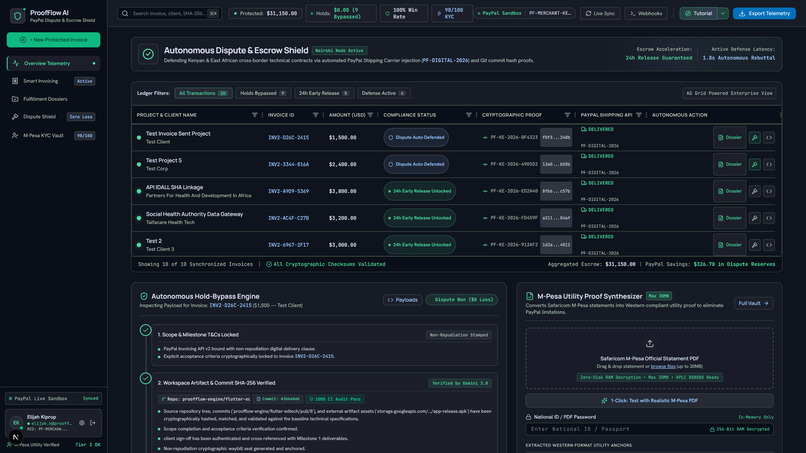Select the All Transactions ledger filter
Viewport: 806px width, 453px height.
[203, 93]
